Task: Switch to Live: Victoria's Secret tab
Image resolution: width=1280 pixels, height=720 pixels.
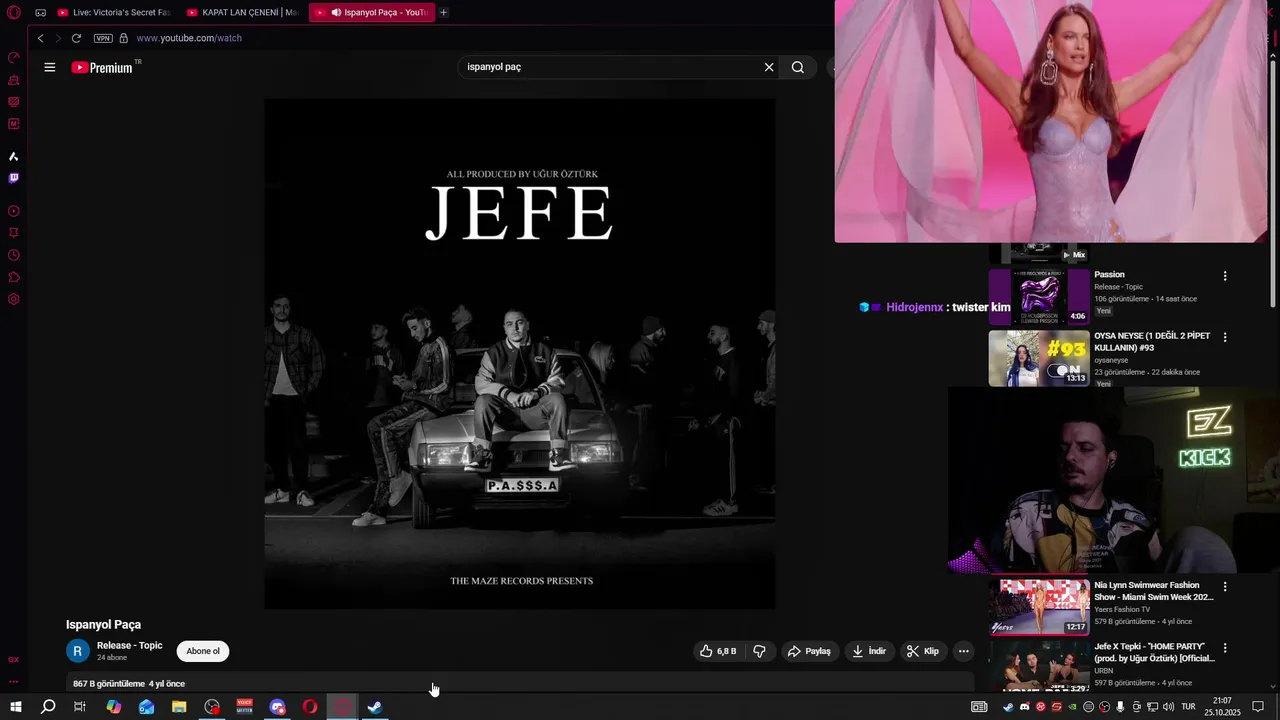Action: [x=115, y=12]
